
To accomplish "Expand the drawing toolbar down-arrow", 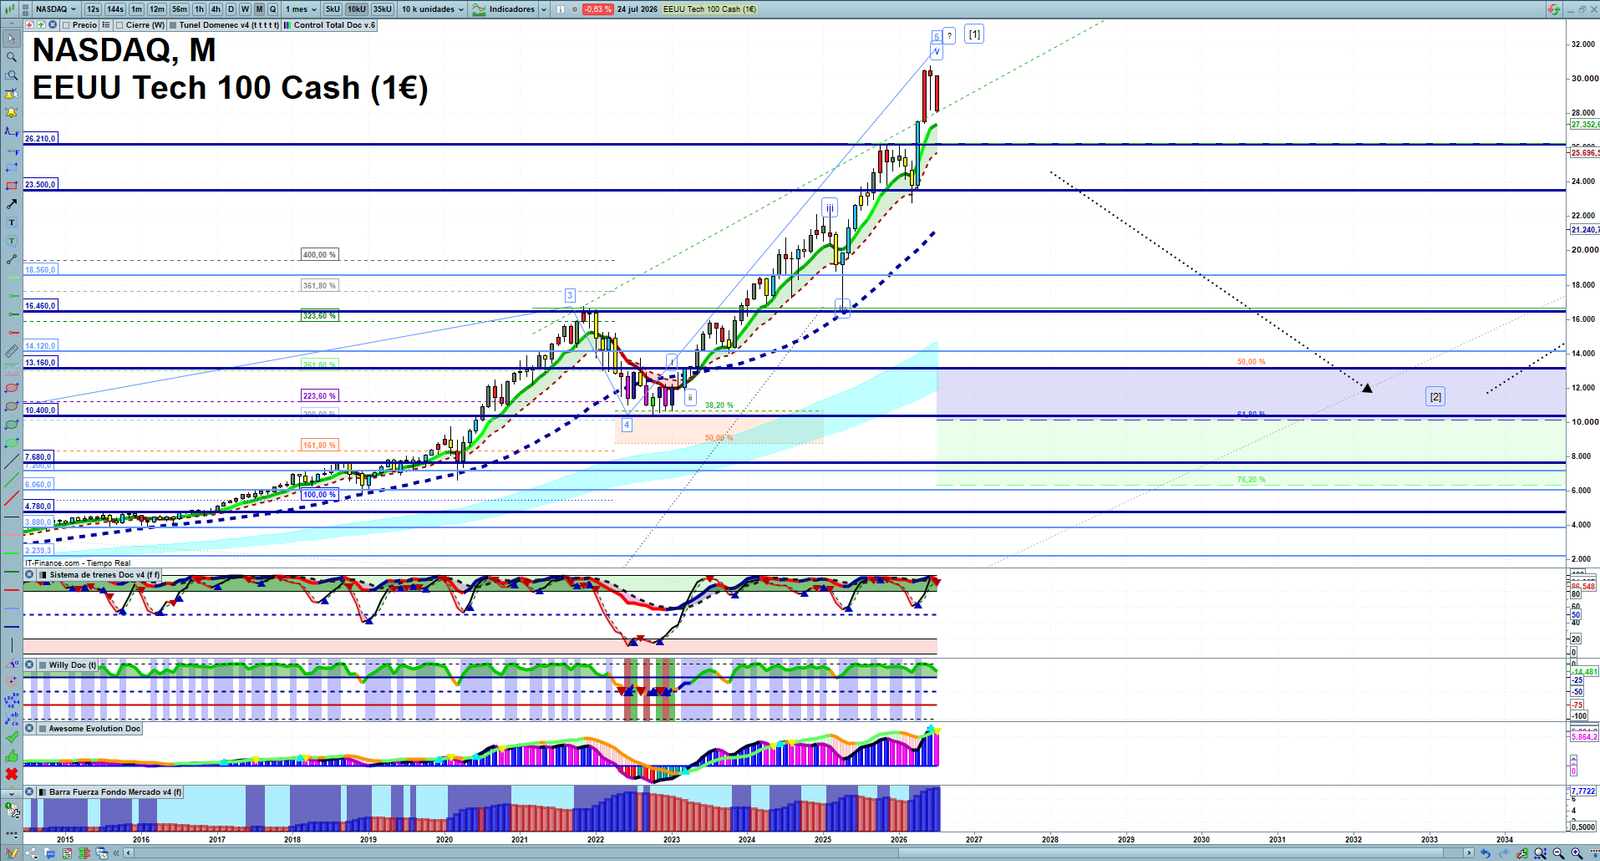I will [x=12, y=793].
